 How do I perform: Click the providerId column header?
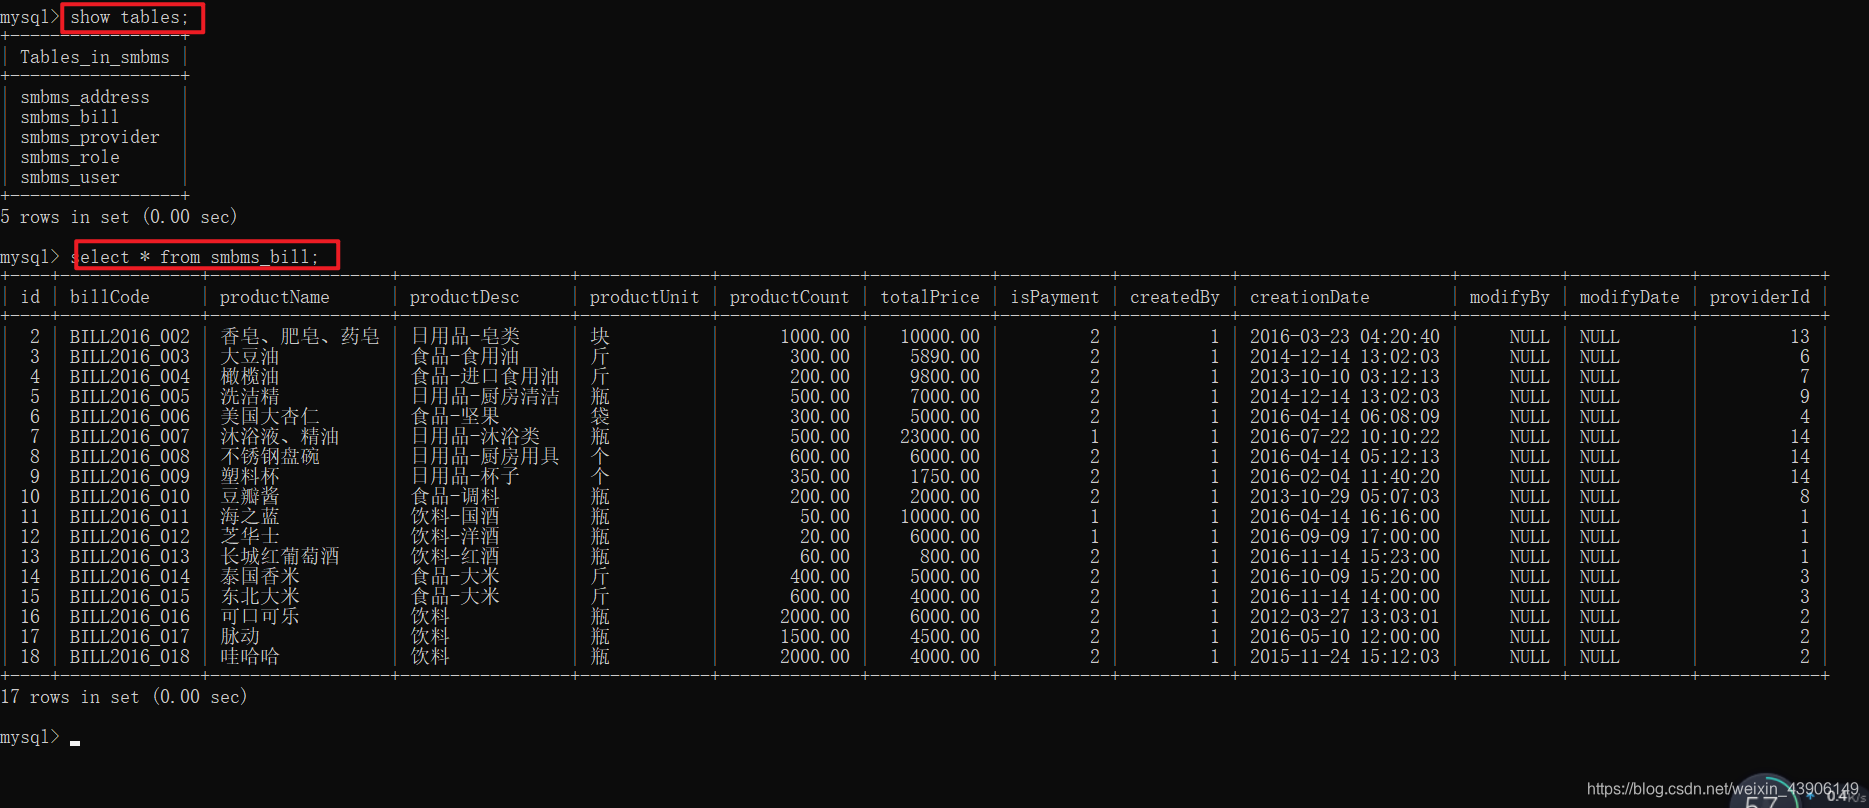pyautogui.click(x=1760, y=297)
